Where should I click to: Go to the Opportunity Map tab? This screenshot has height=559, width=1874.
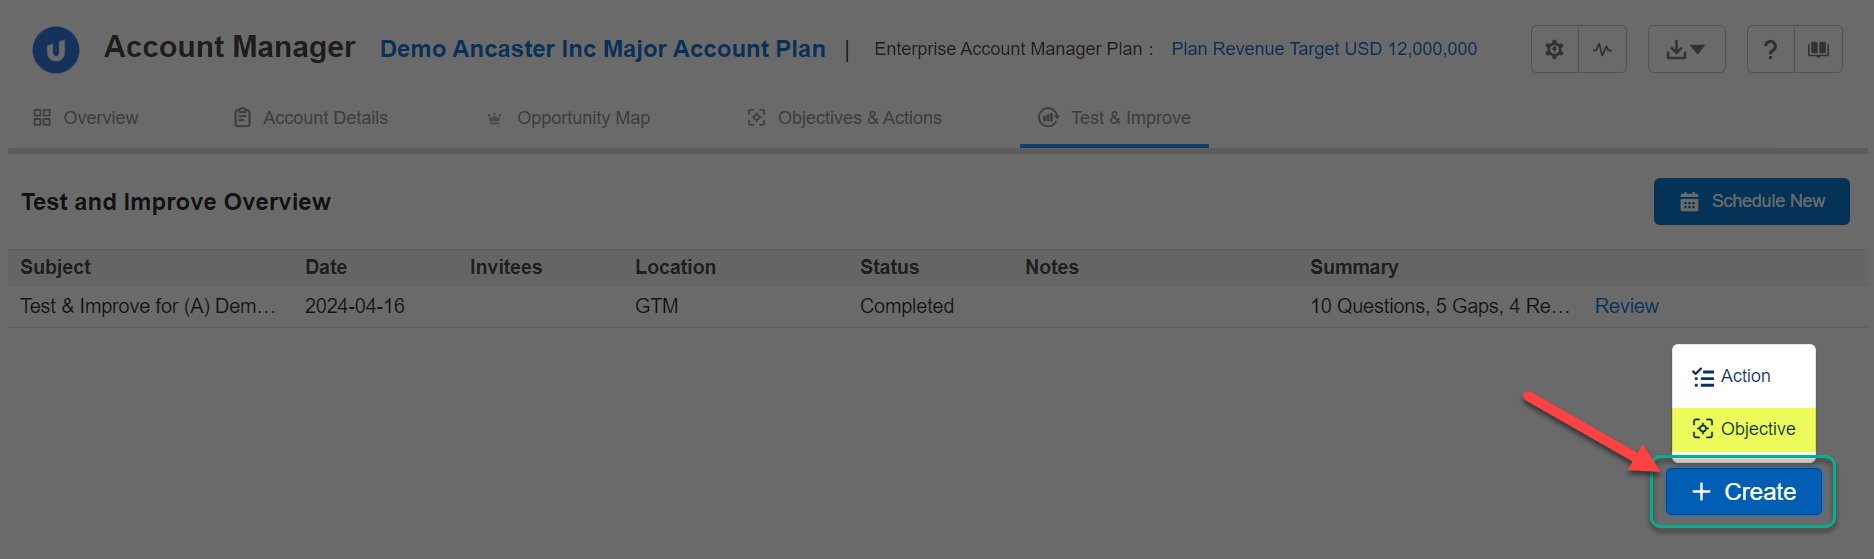[x=568, y=118]
